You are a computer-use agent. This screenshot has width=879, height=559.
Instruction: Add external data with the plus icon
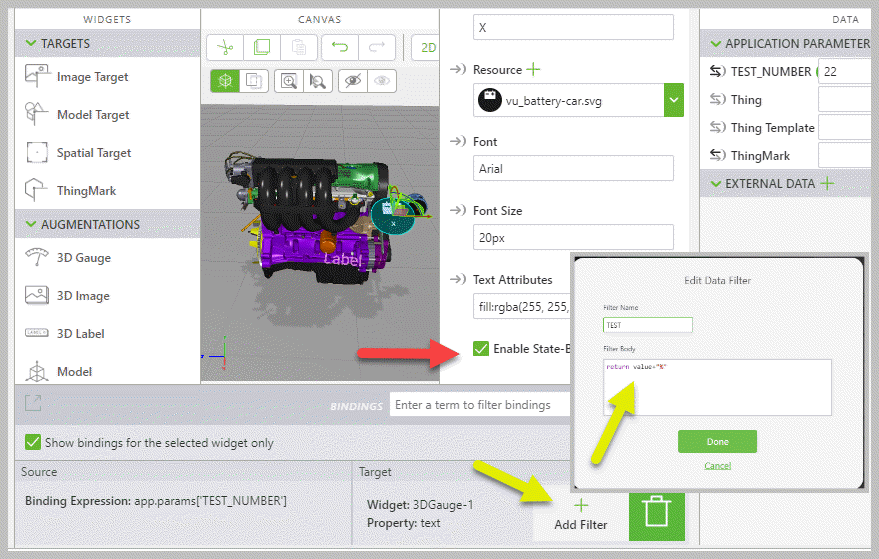826,183
